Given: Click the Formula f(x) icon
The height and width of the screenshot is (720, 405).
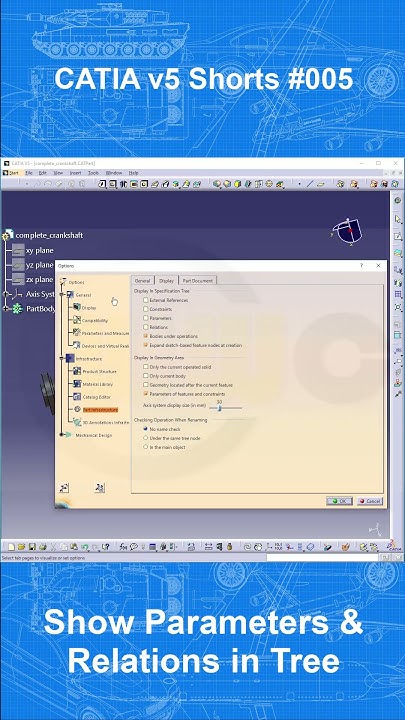Looking at the screenshot, I should pyautogui.click(x=123, y=546).
